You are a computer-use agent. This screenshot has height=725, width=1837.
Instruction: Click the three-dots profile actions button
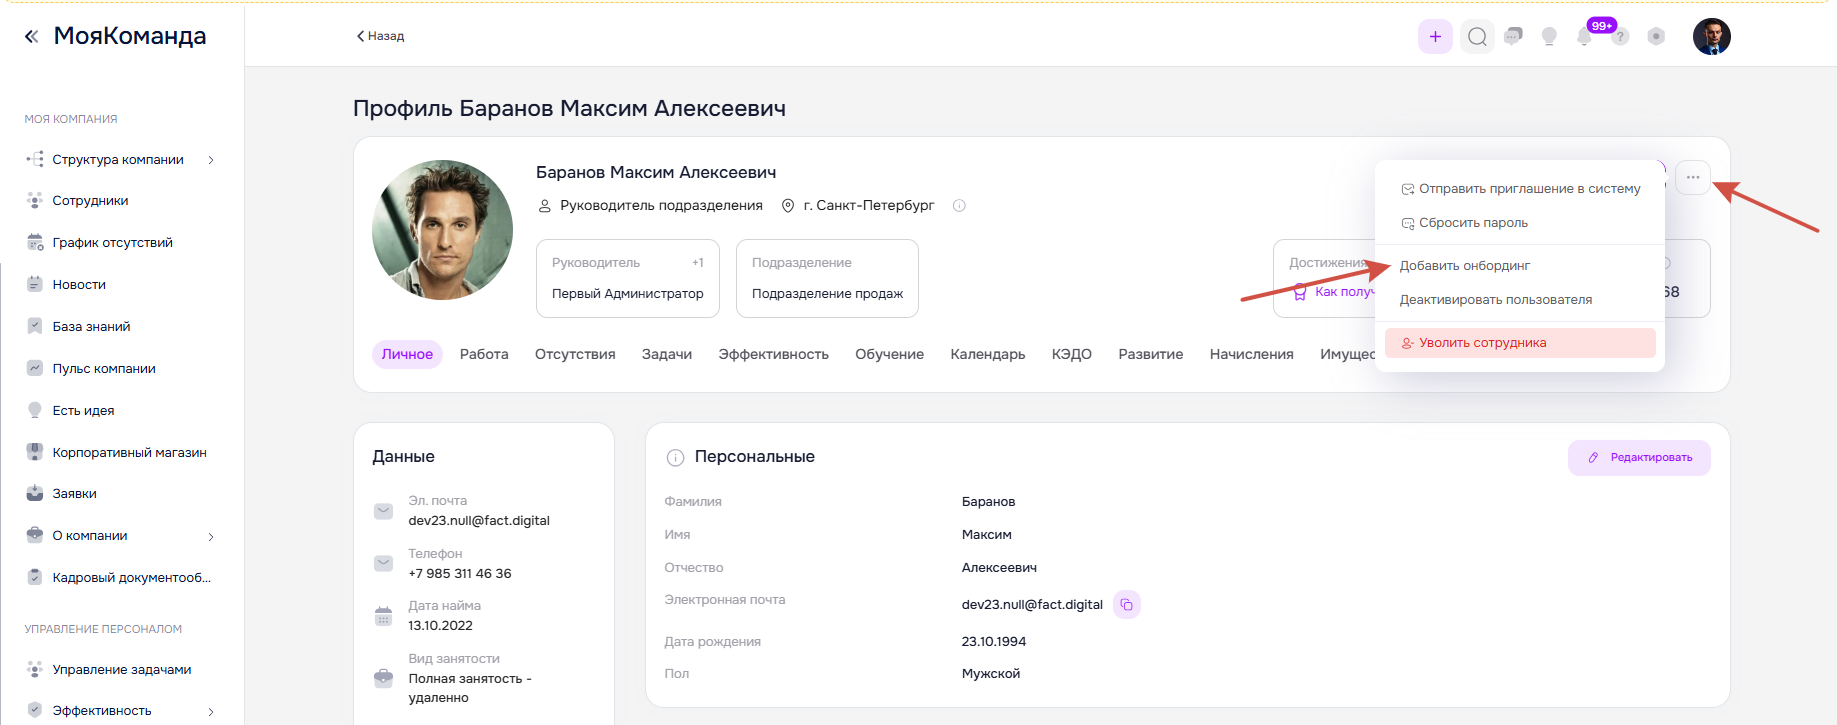pyautogui.click(x=1693, y=178)
